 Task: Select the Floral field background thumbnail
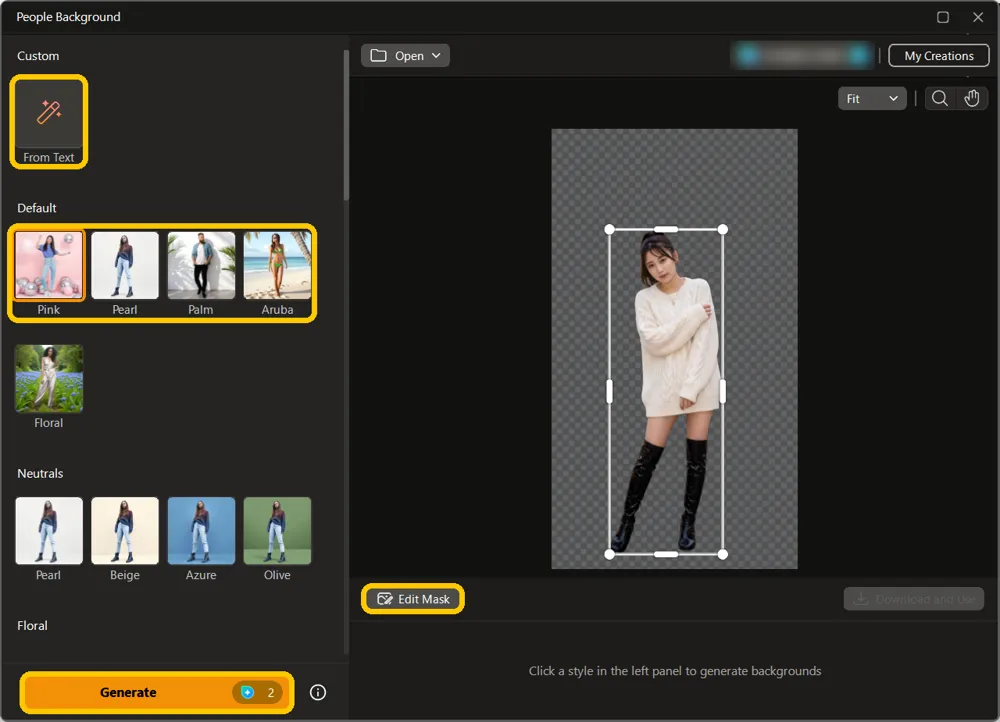coord(49,378)
